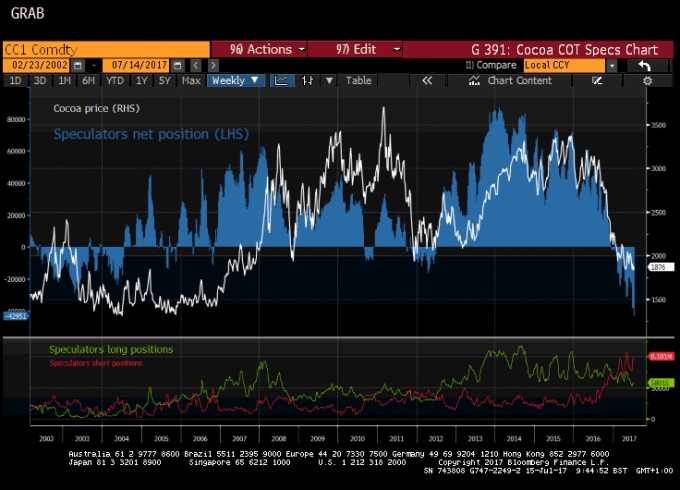Click the back arrow button
The width and height of the screenshot is (680, 490).
pyautogui.click(x=645, y=65)
